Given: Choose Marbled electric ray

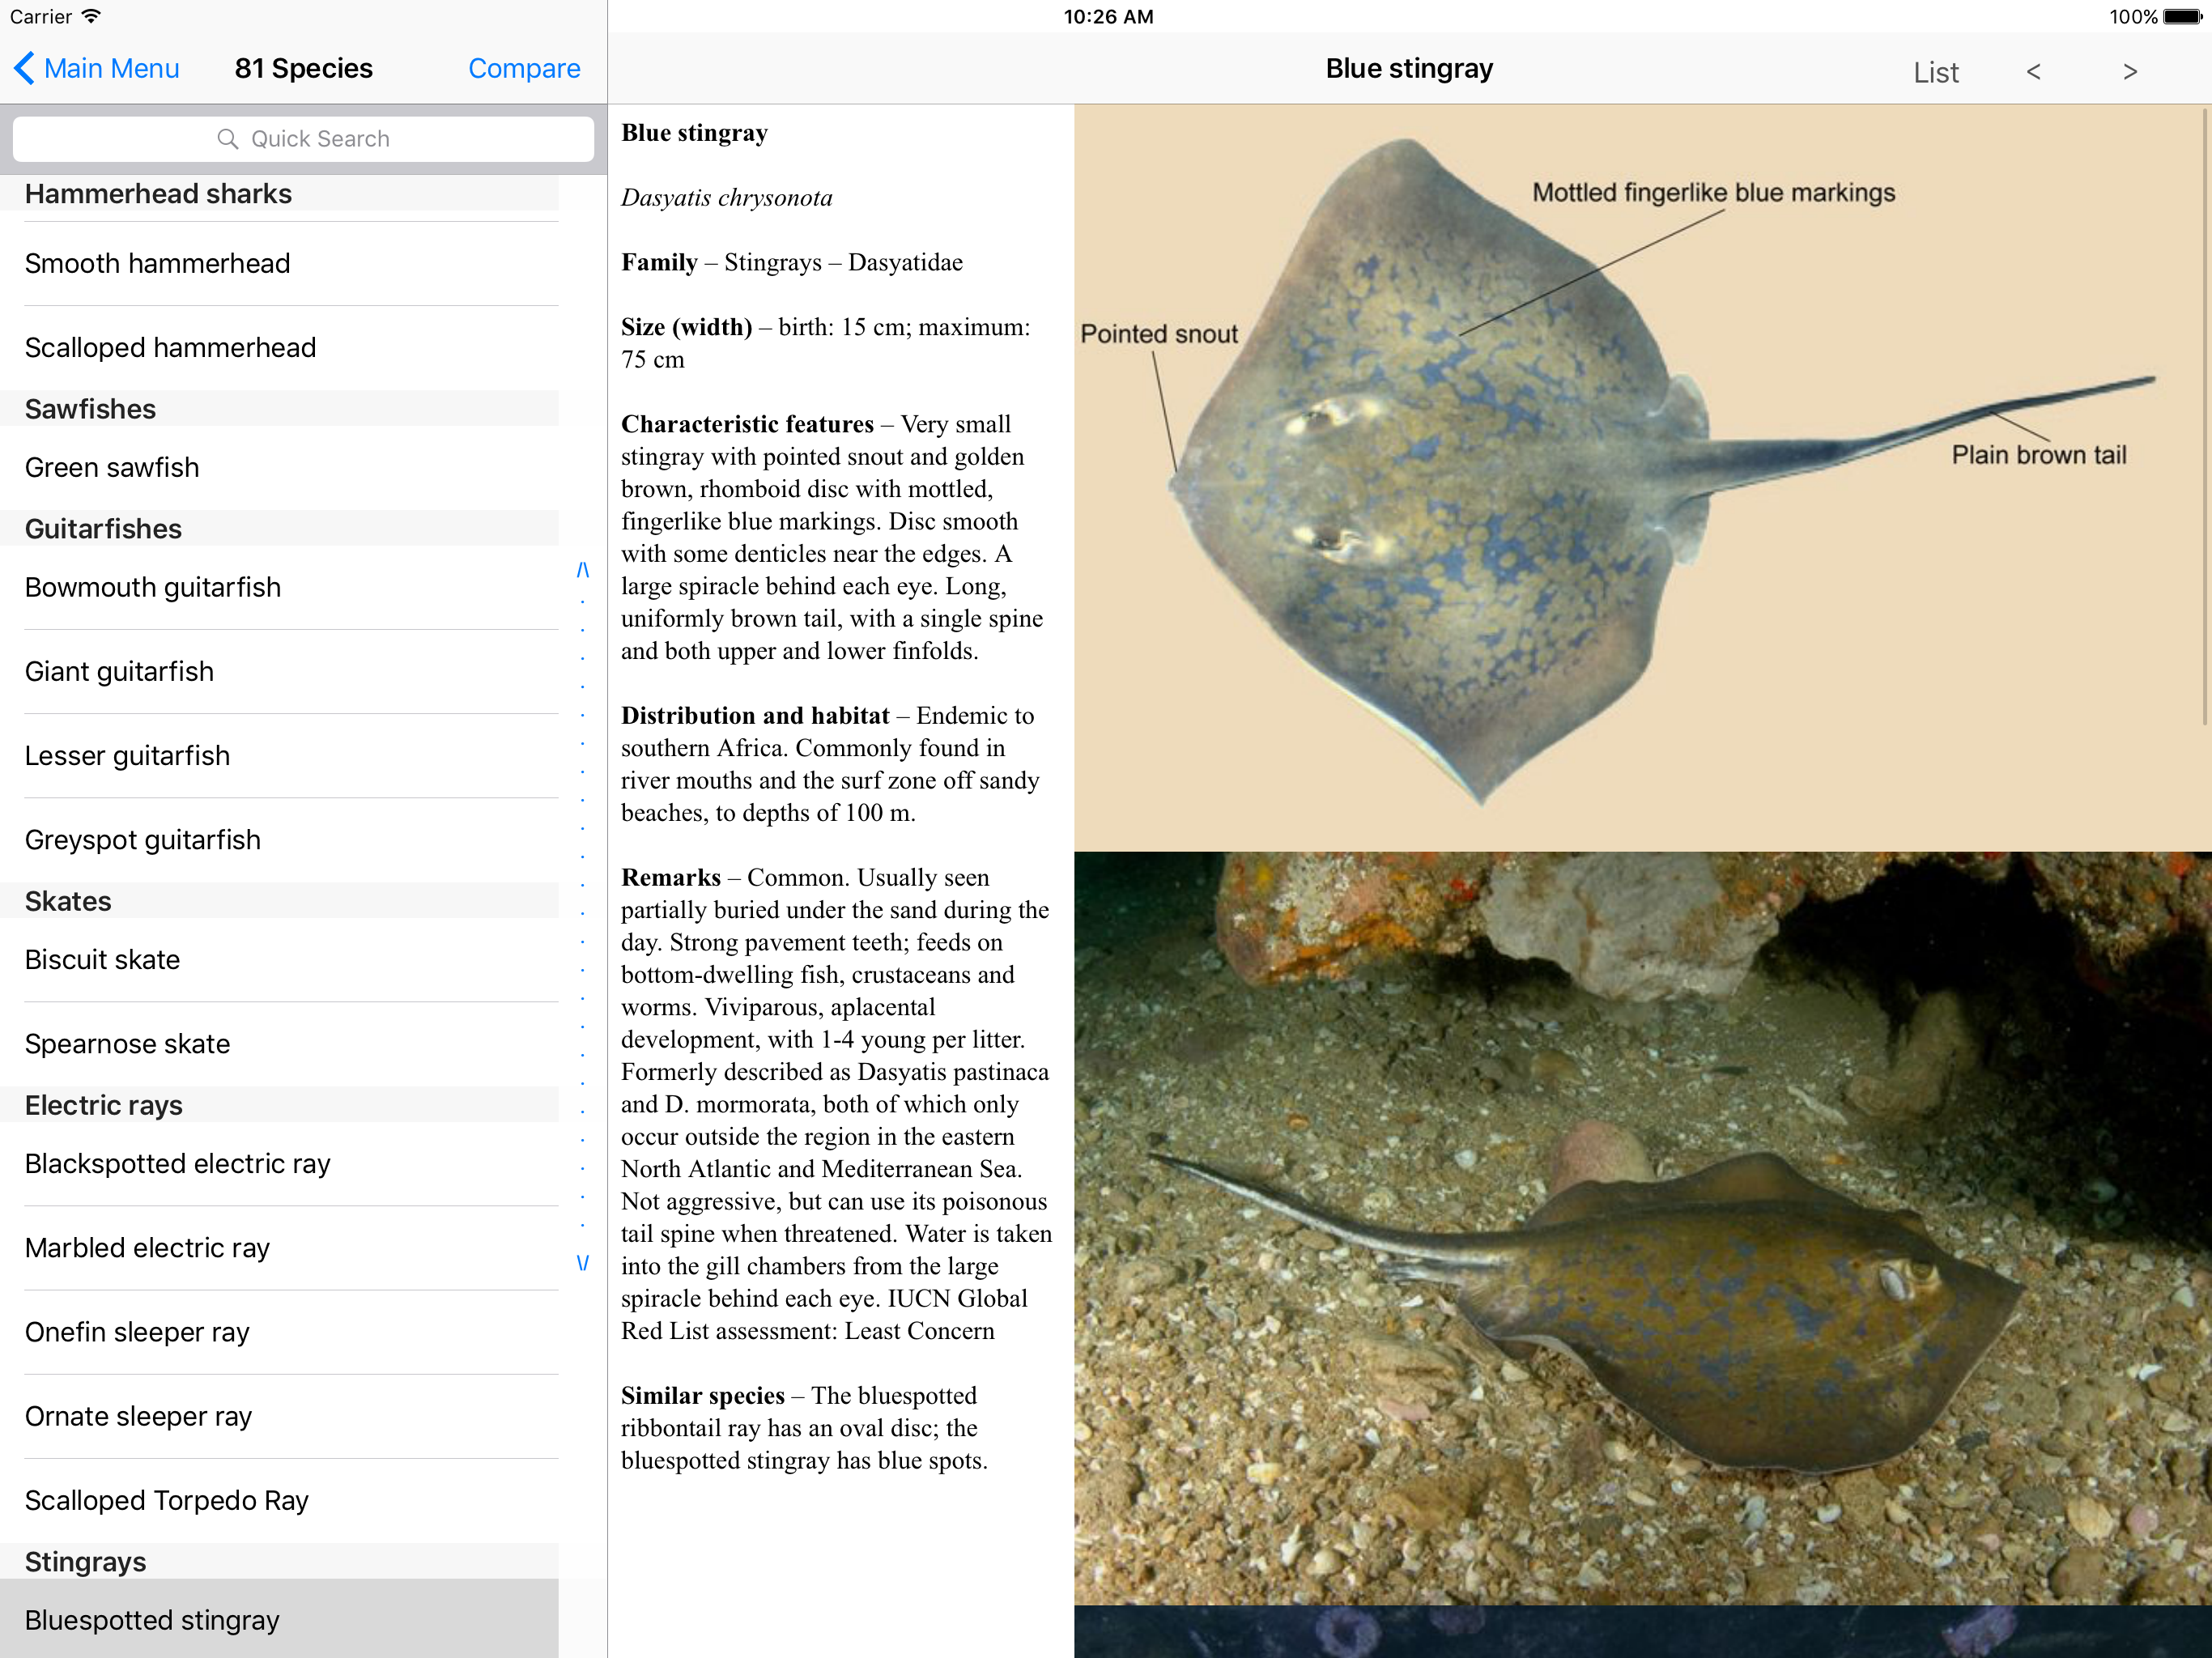Looking at the screenshot, I should (x=279, y=1248).
